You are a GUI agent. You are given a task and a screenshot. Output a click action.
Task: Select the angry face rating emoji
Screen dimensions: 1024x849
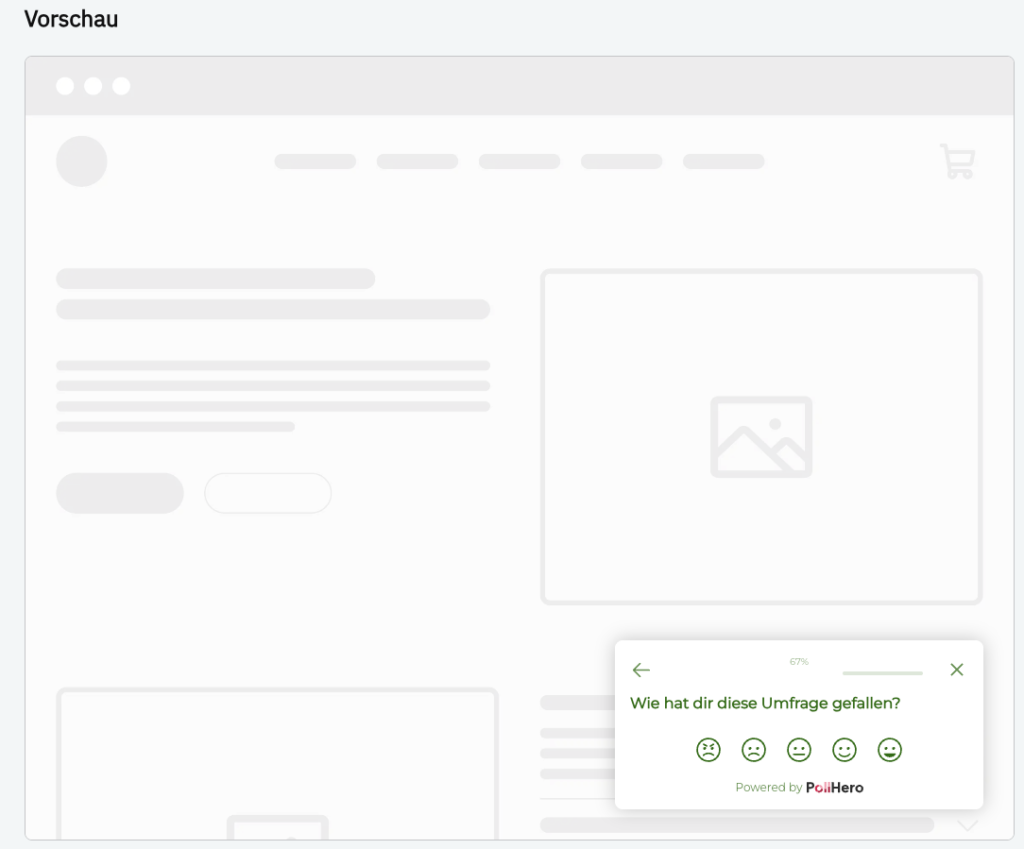[708, 750]
